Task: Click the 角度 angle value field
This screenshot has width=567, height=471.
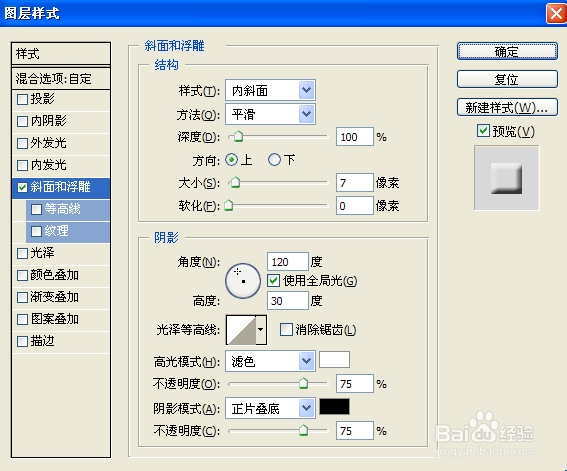Action: tap(288, 262)
